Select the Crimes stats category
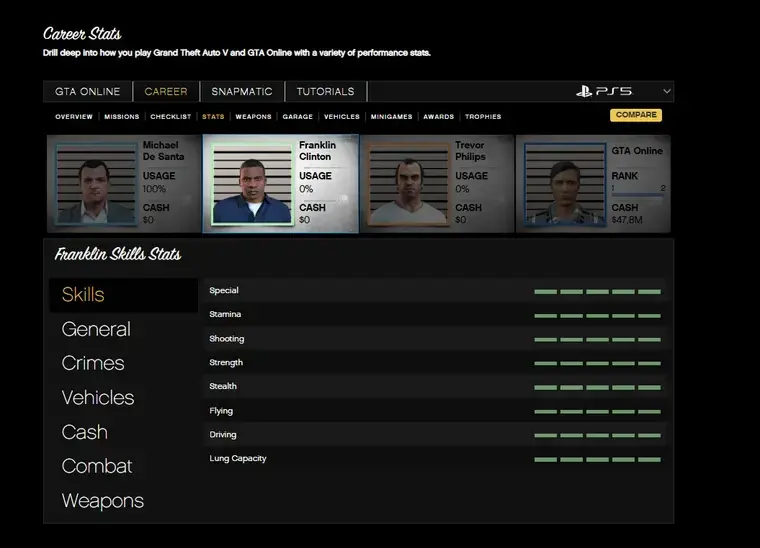Image resolution: width=760 pixels, height=548 pixels. 93,363
